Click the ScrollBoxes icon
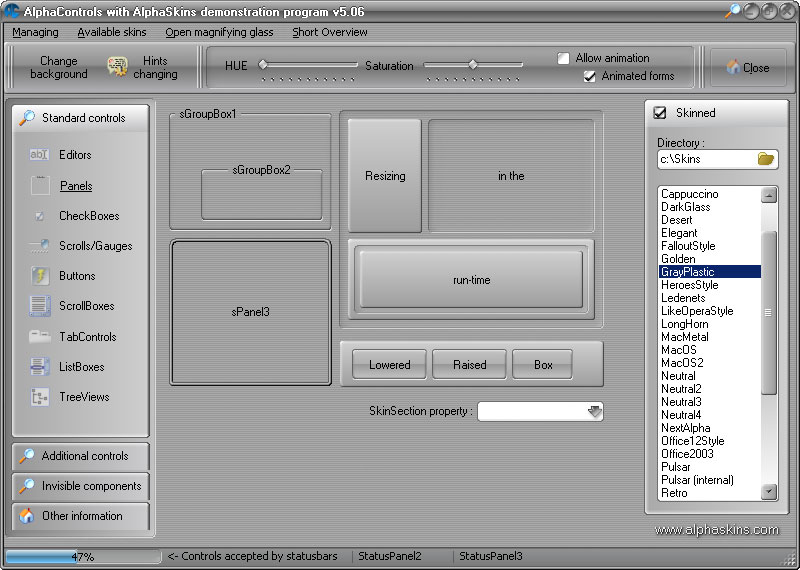The height and width of the screenshot is (570, 800). point(40,306)
